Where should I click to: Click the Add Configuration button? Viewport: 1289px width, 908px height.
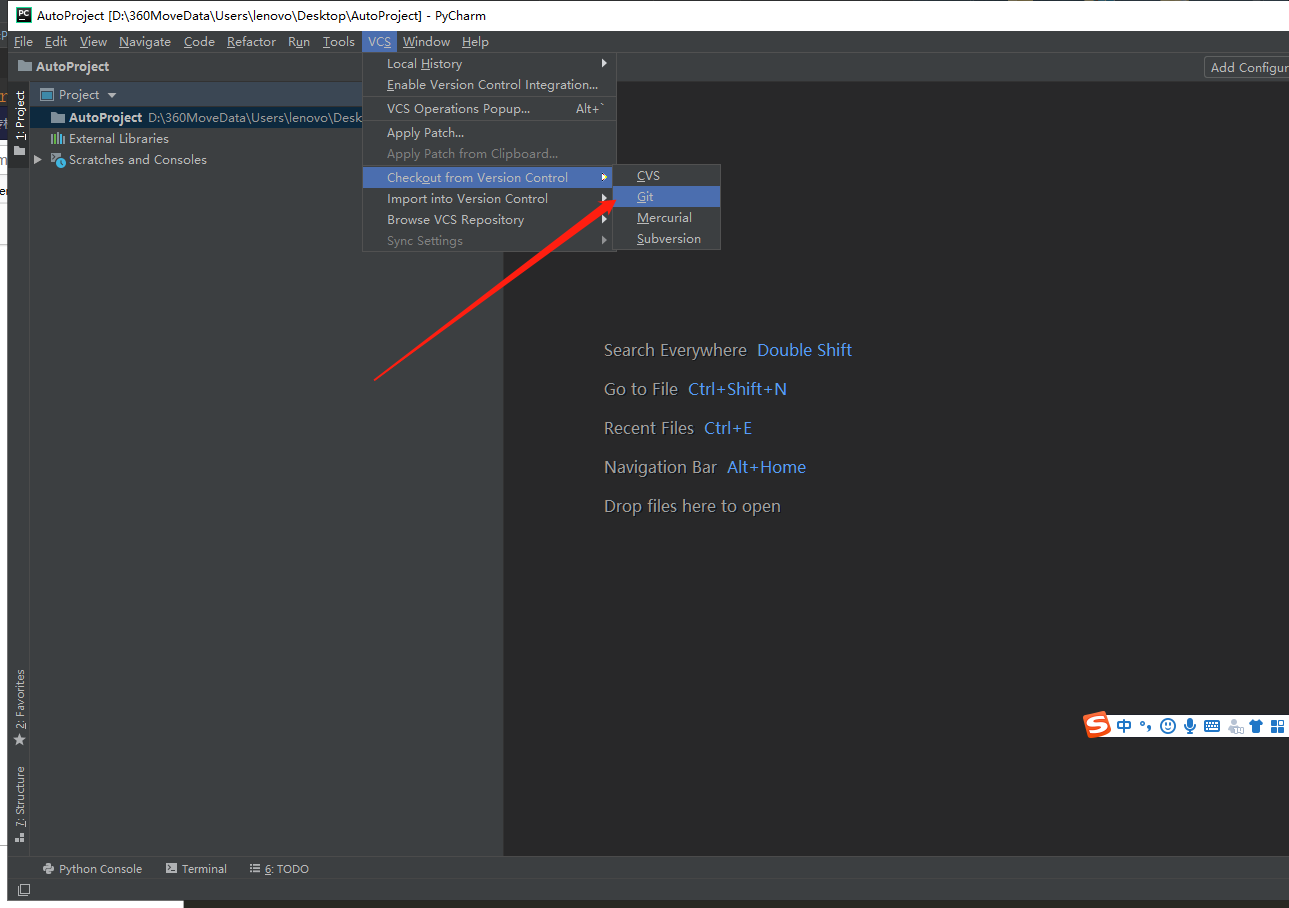coord(1247,67)
